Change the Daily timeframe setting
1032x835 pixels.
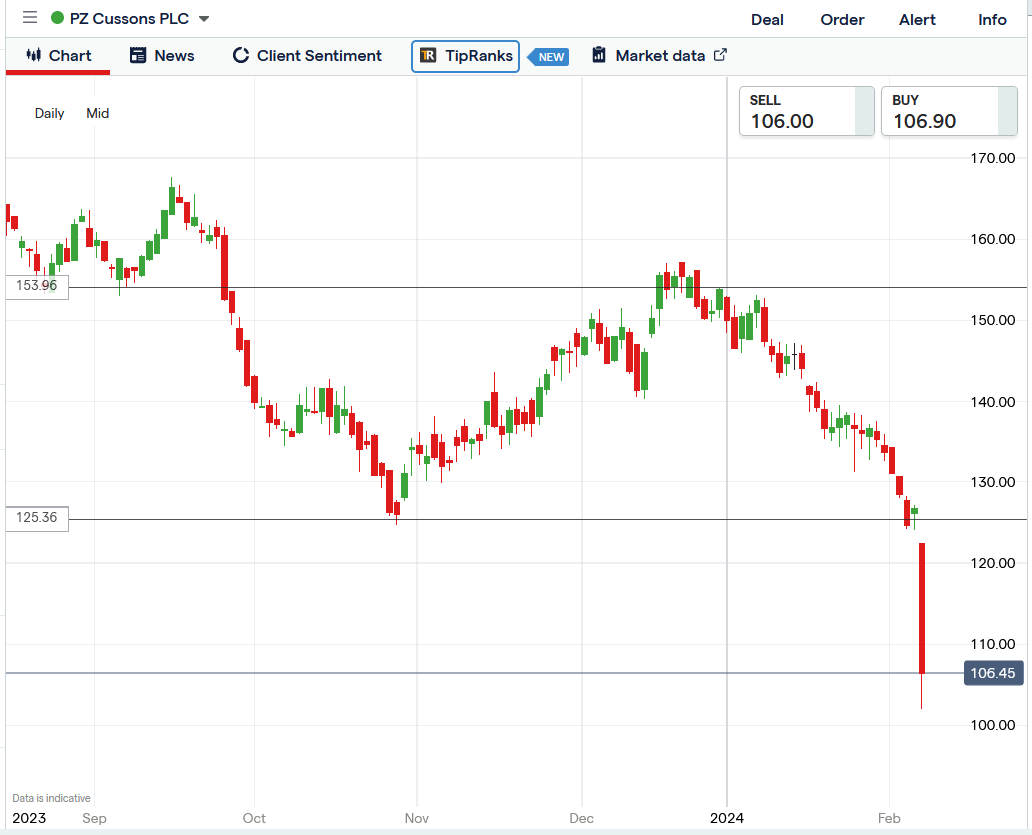(x=49, y=113)
